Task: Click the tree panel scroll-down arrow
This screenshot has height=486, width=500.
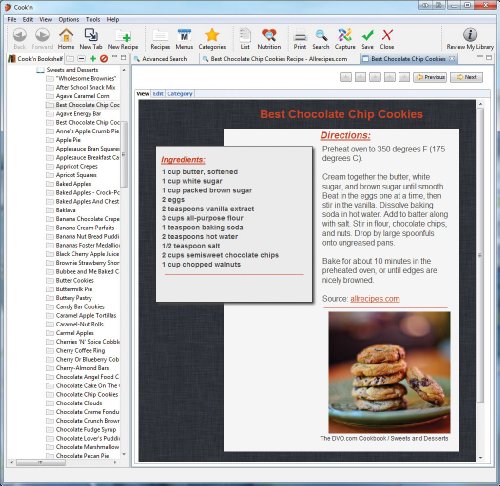Action: (x=124, y=454)
